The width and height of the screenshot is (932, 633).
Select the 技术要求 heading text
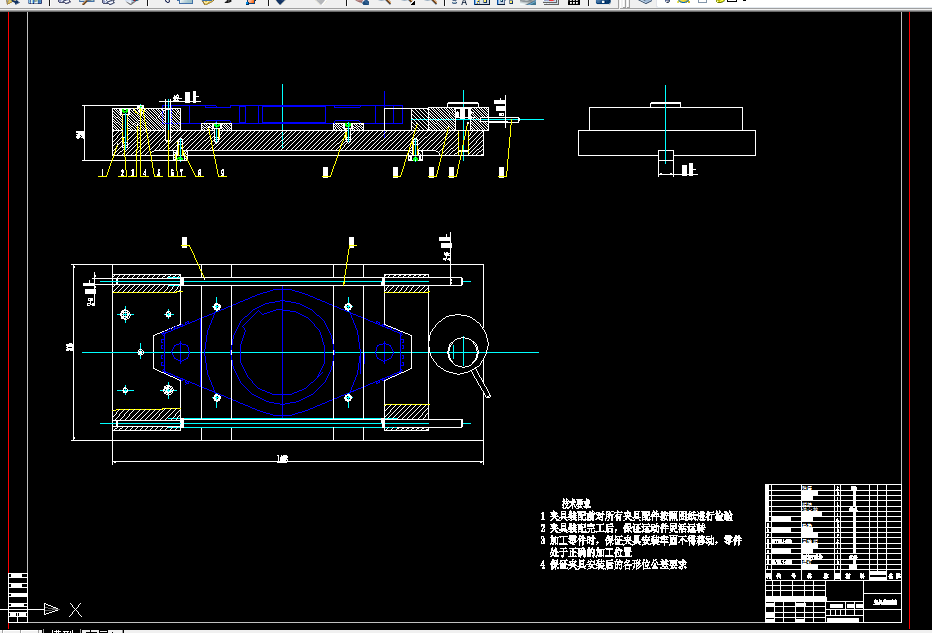pyautogui.click(x=576, y=503)
